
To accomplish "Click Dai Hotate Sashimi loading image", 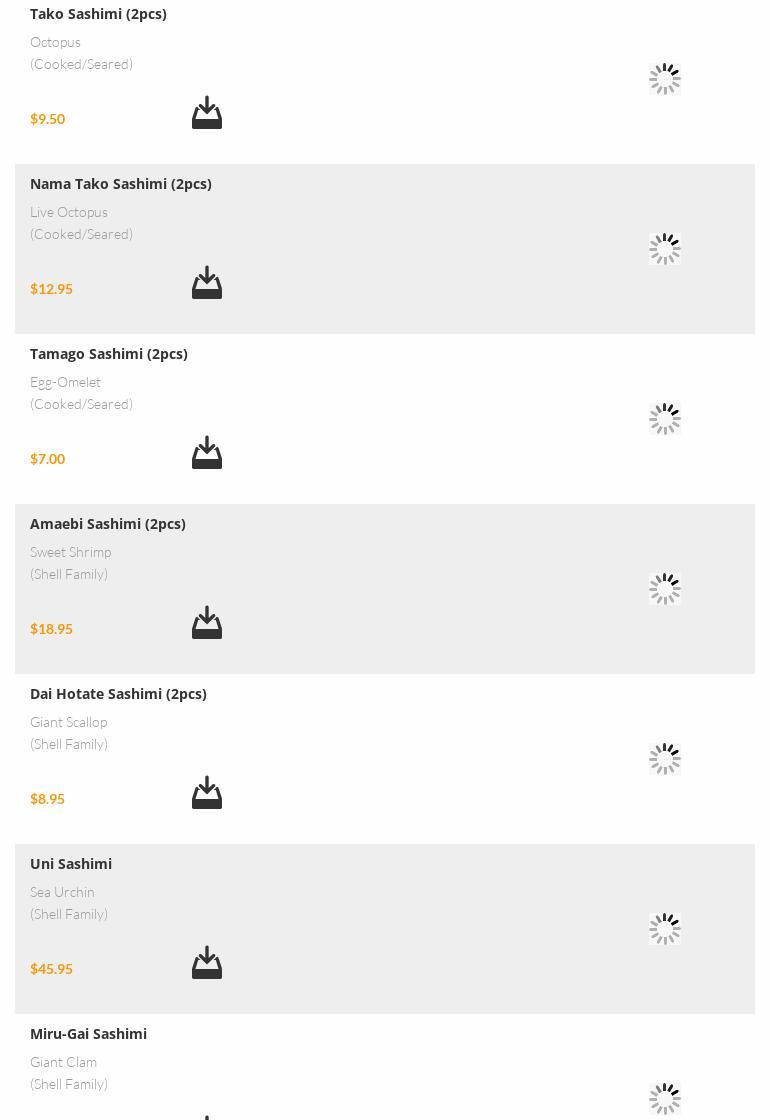I will [664, 759].
